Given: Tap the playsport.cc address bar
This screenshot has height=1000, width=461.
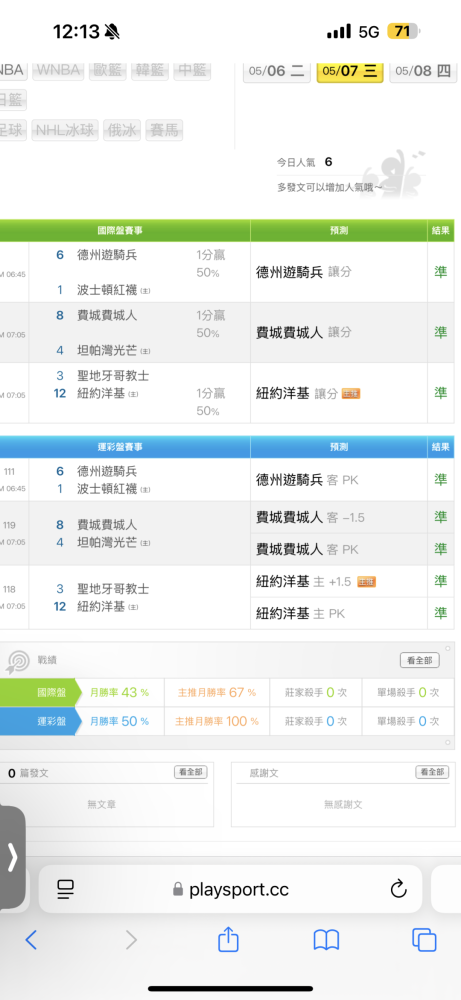Looking at the screenshot, I should pos(230,889).
